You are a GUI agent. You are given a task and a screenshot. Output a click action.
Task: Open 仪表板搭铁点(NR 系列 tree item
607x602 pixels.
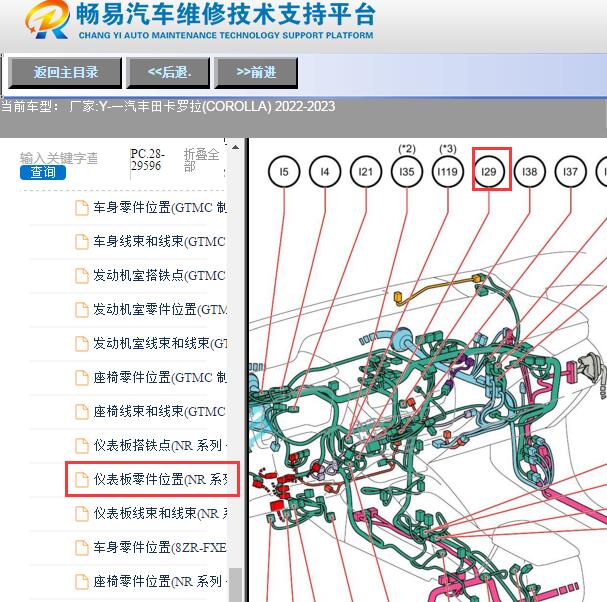coord(160,446)
